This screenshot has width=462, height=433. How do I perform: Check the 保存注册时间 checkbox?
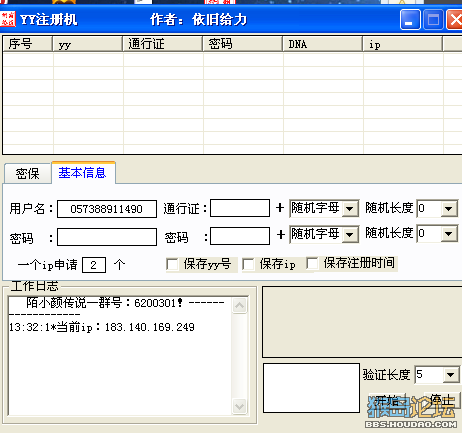[312, 263]
